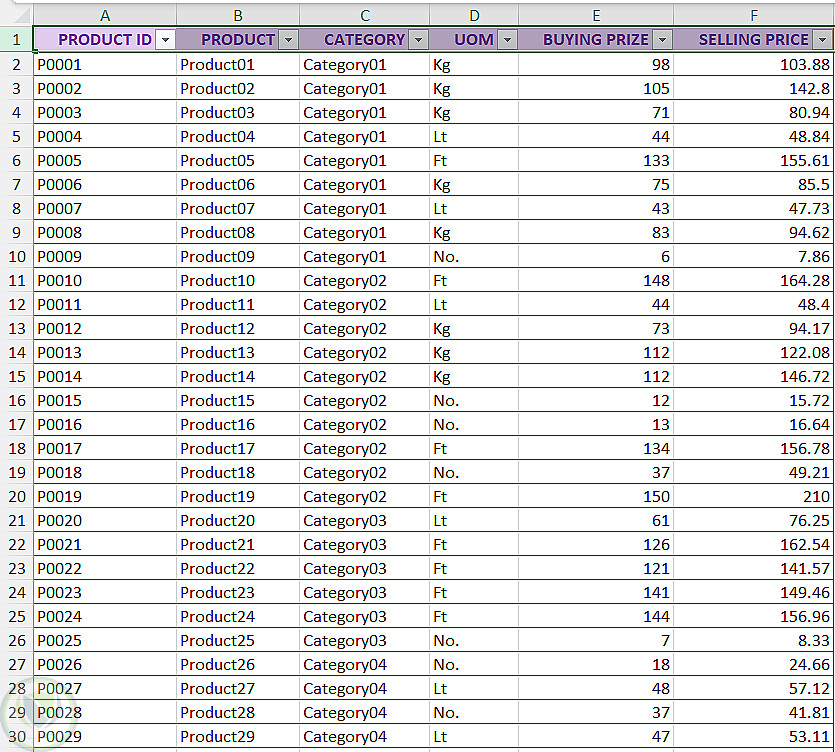
Task: Select the Product16 cell
Action: coord(238,424)
